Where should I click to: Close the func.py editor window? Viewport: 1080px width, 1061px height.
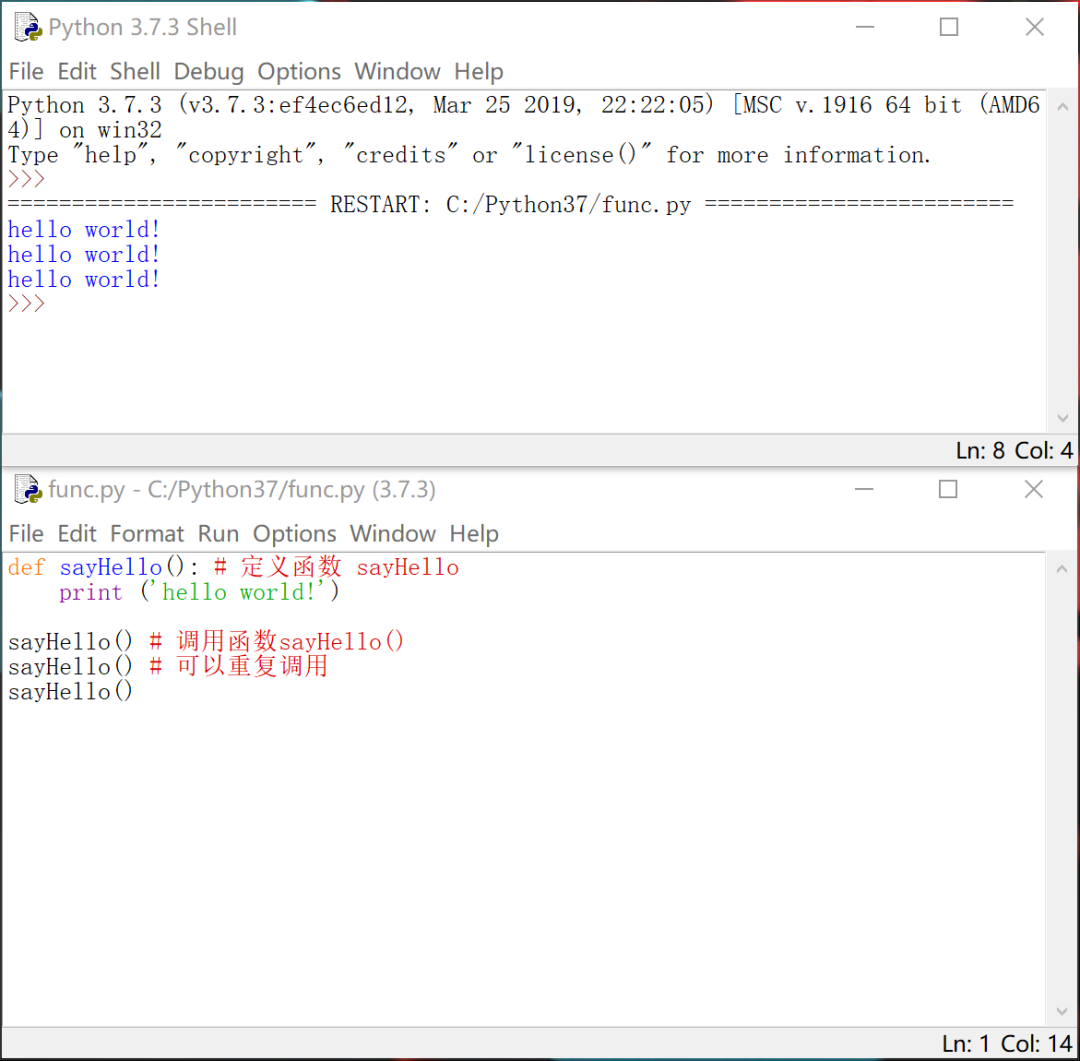(1034, 489)
